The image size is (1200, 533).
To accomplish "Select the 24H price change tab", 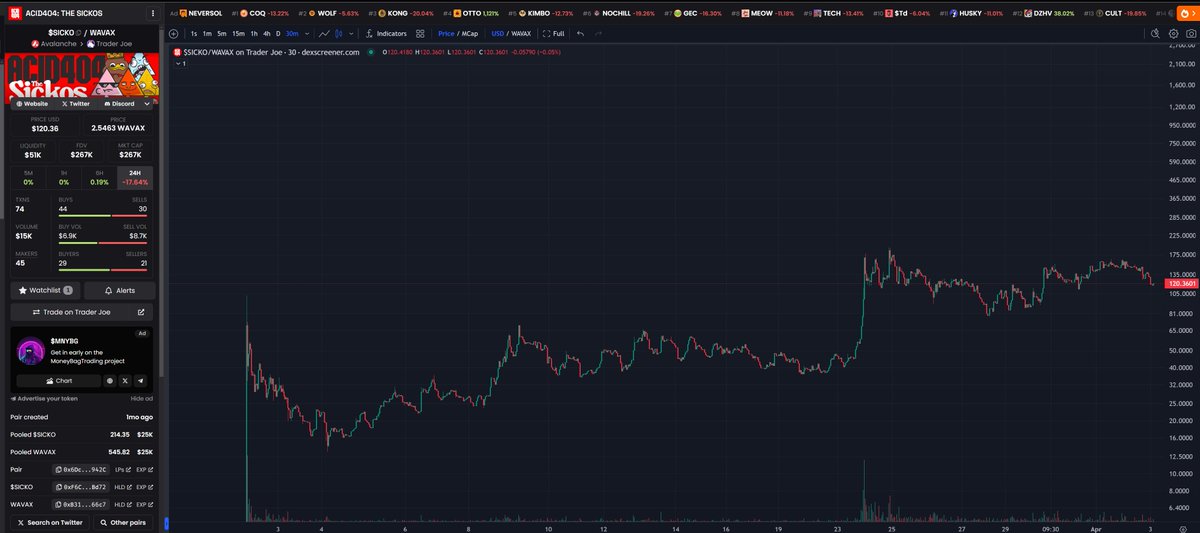I will click(x=136, y=177).
